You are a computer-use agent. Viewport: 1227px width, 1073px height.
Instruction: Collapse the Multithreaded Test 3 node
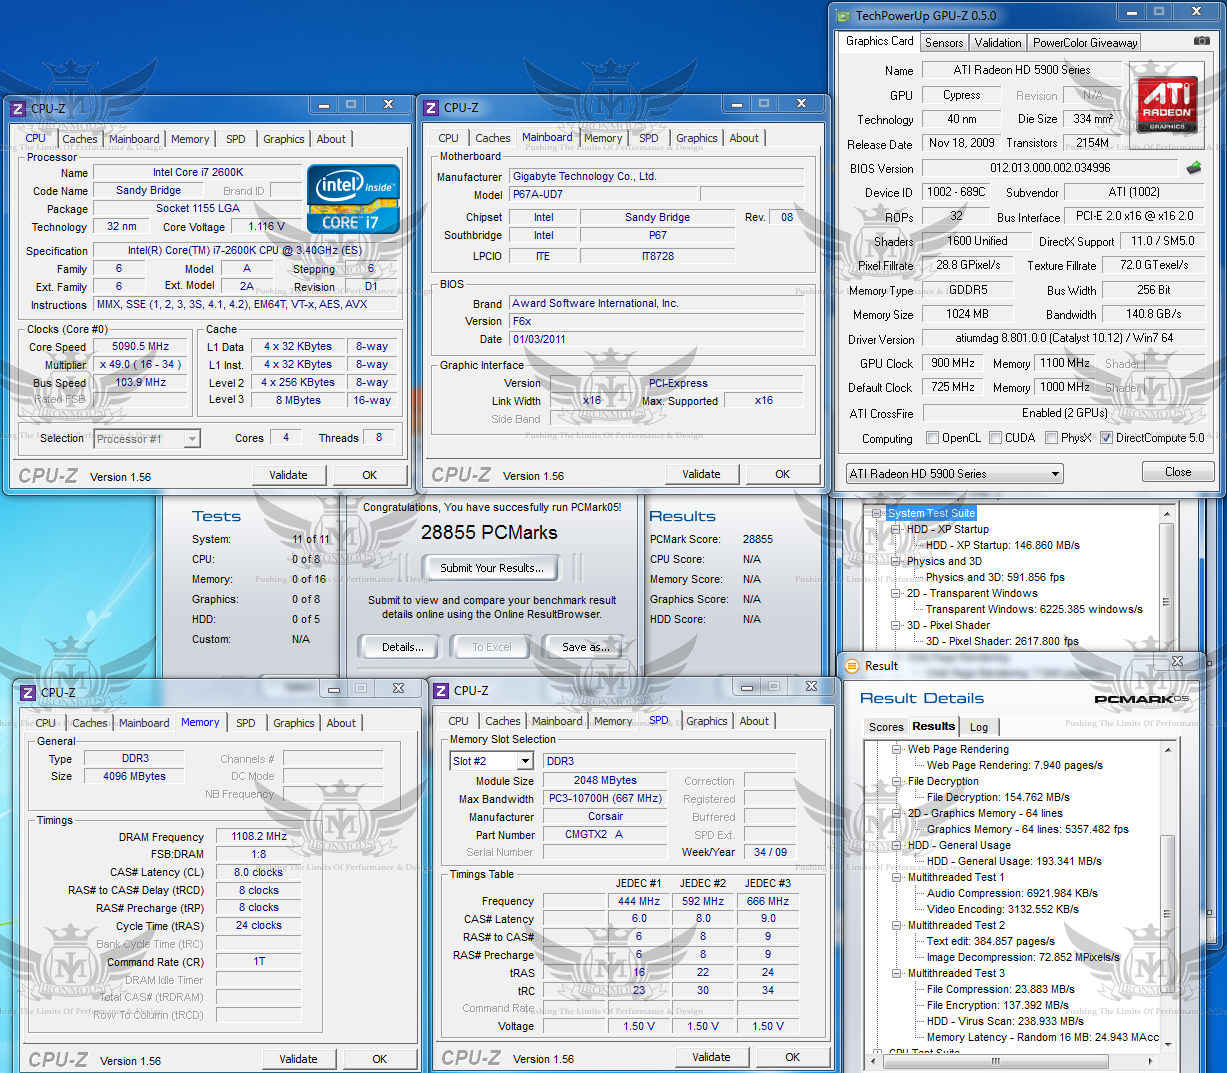(x=897, y=973)
